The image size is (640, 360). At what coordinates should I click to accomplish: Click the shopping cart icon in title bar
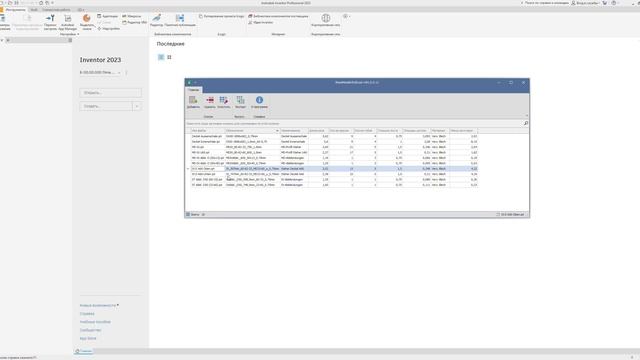click(604, 3)
